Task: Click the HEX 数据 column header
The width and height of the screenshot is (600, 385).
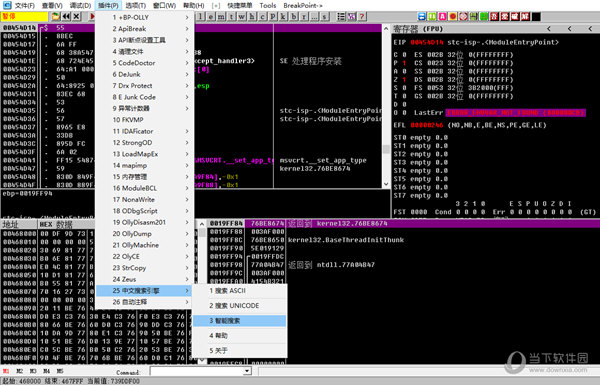Action: (x=56, y=224)
